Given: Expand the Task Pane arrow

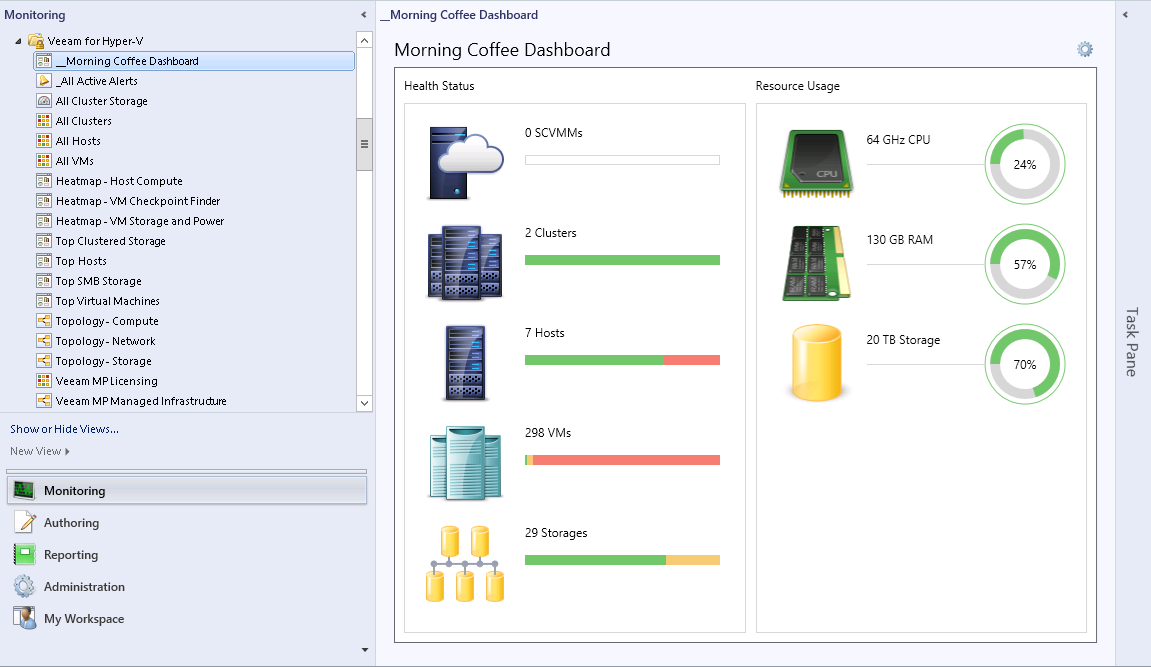Looking at the screenshot, I should pyautogui.click(x=1125, y=15).
